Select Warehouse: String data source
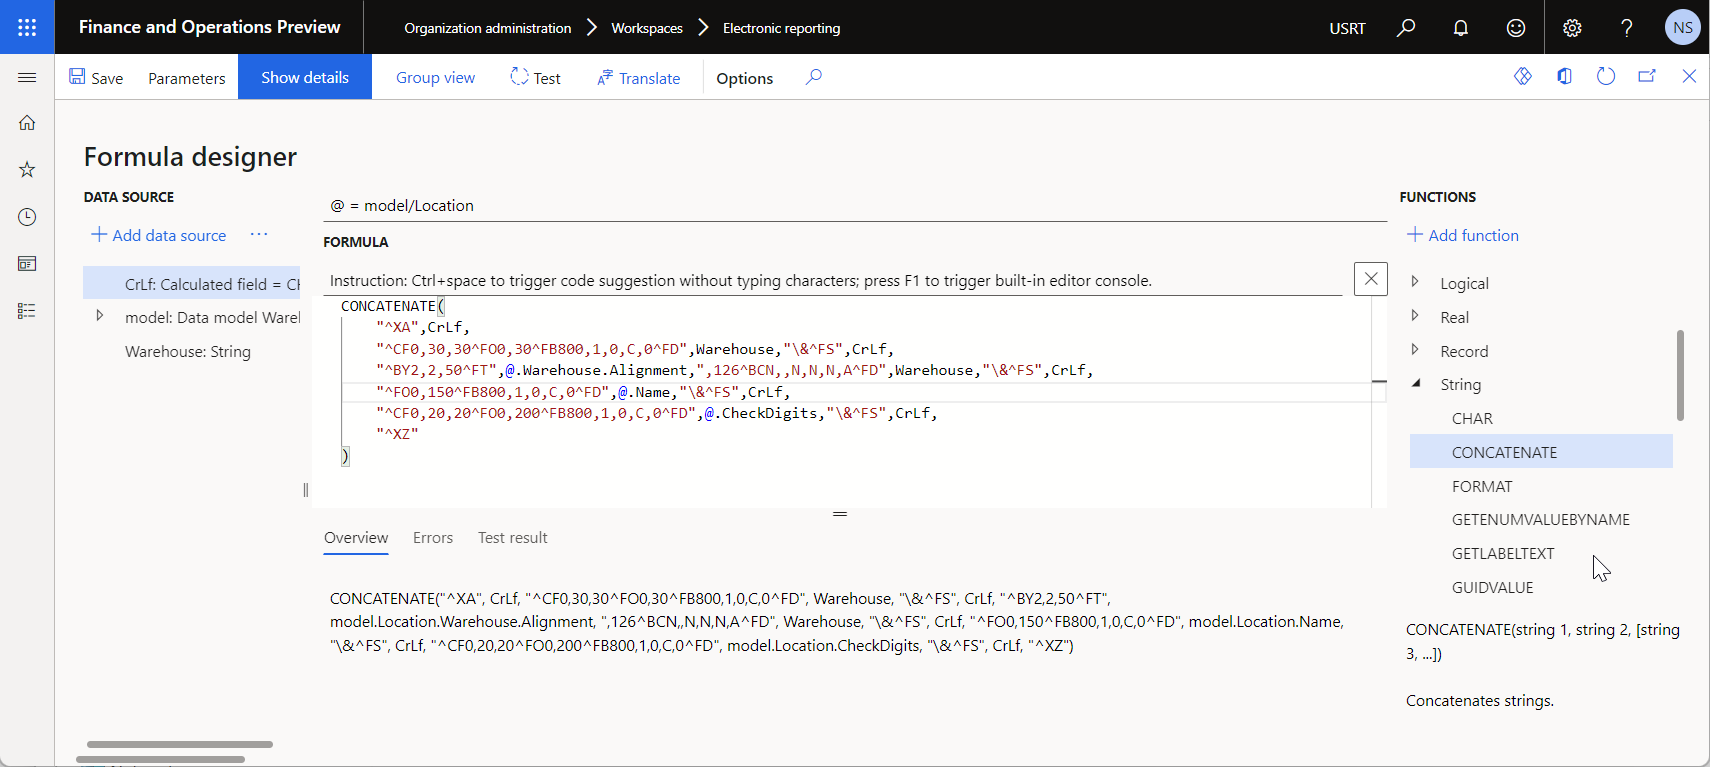 pyautogui.click(x=188, y=352)
